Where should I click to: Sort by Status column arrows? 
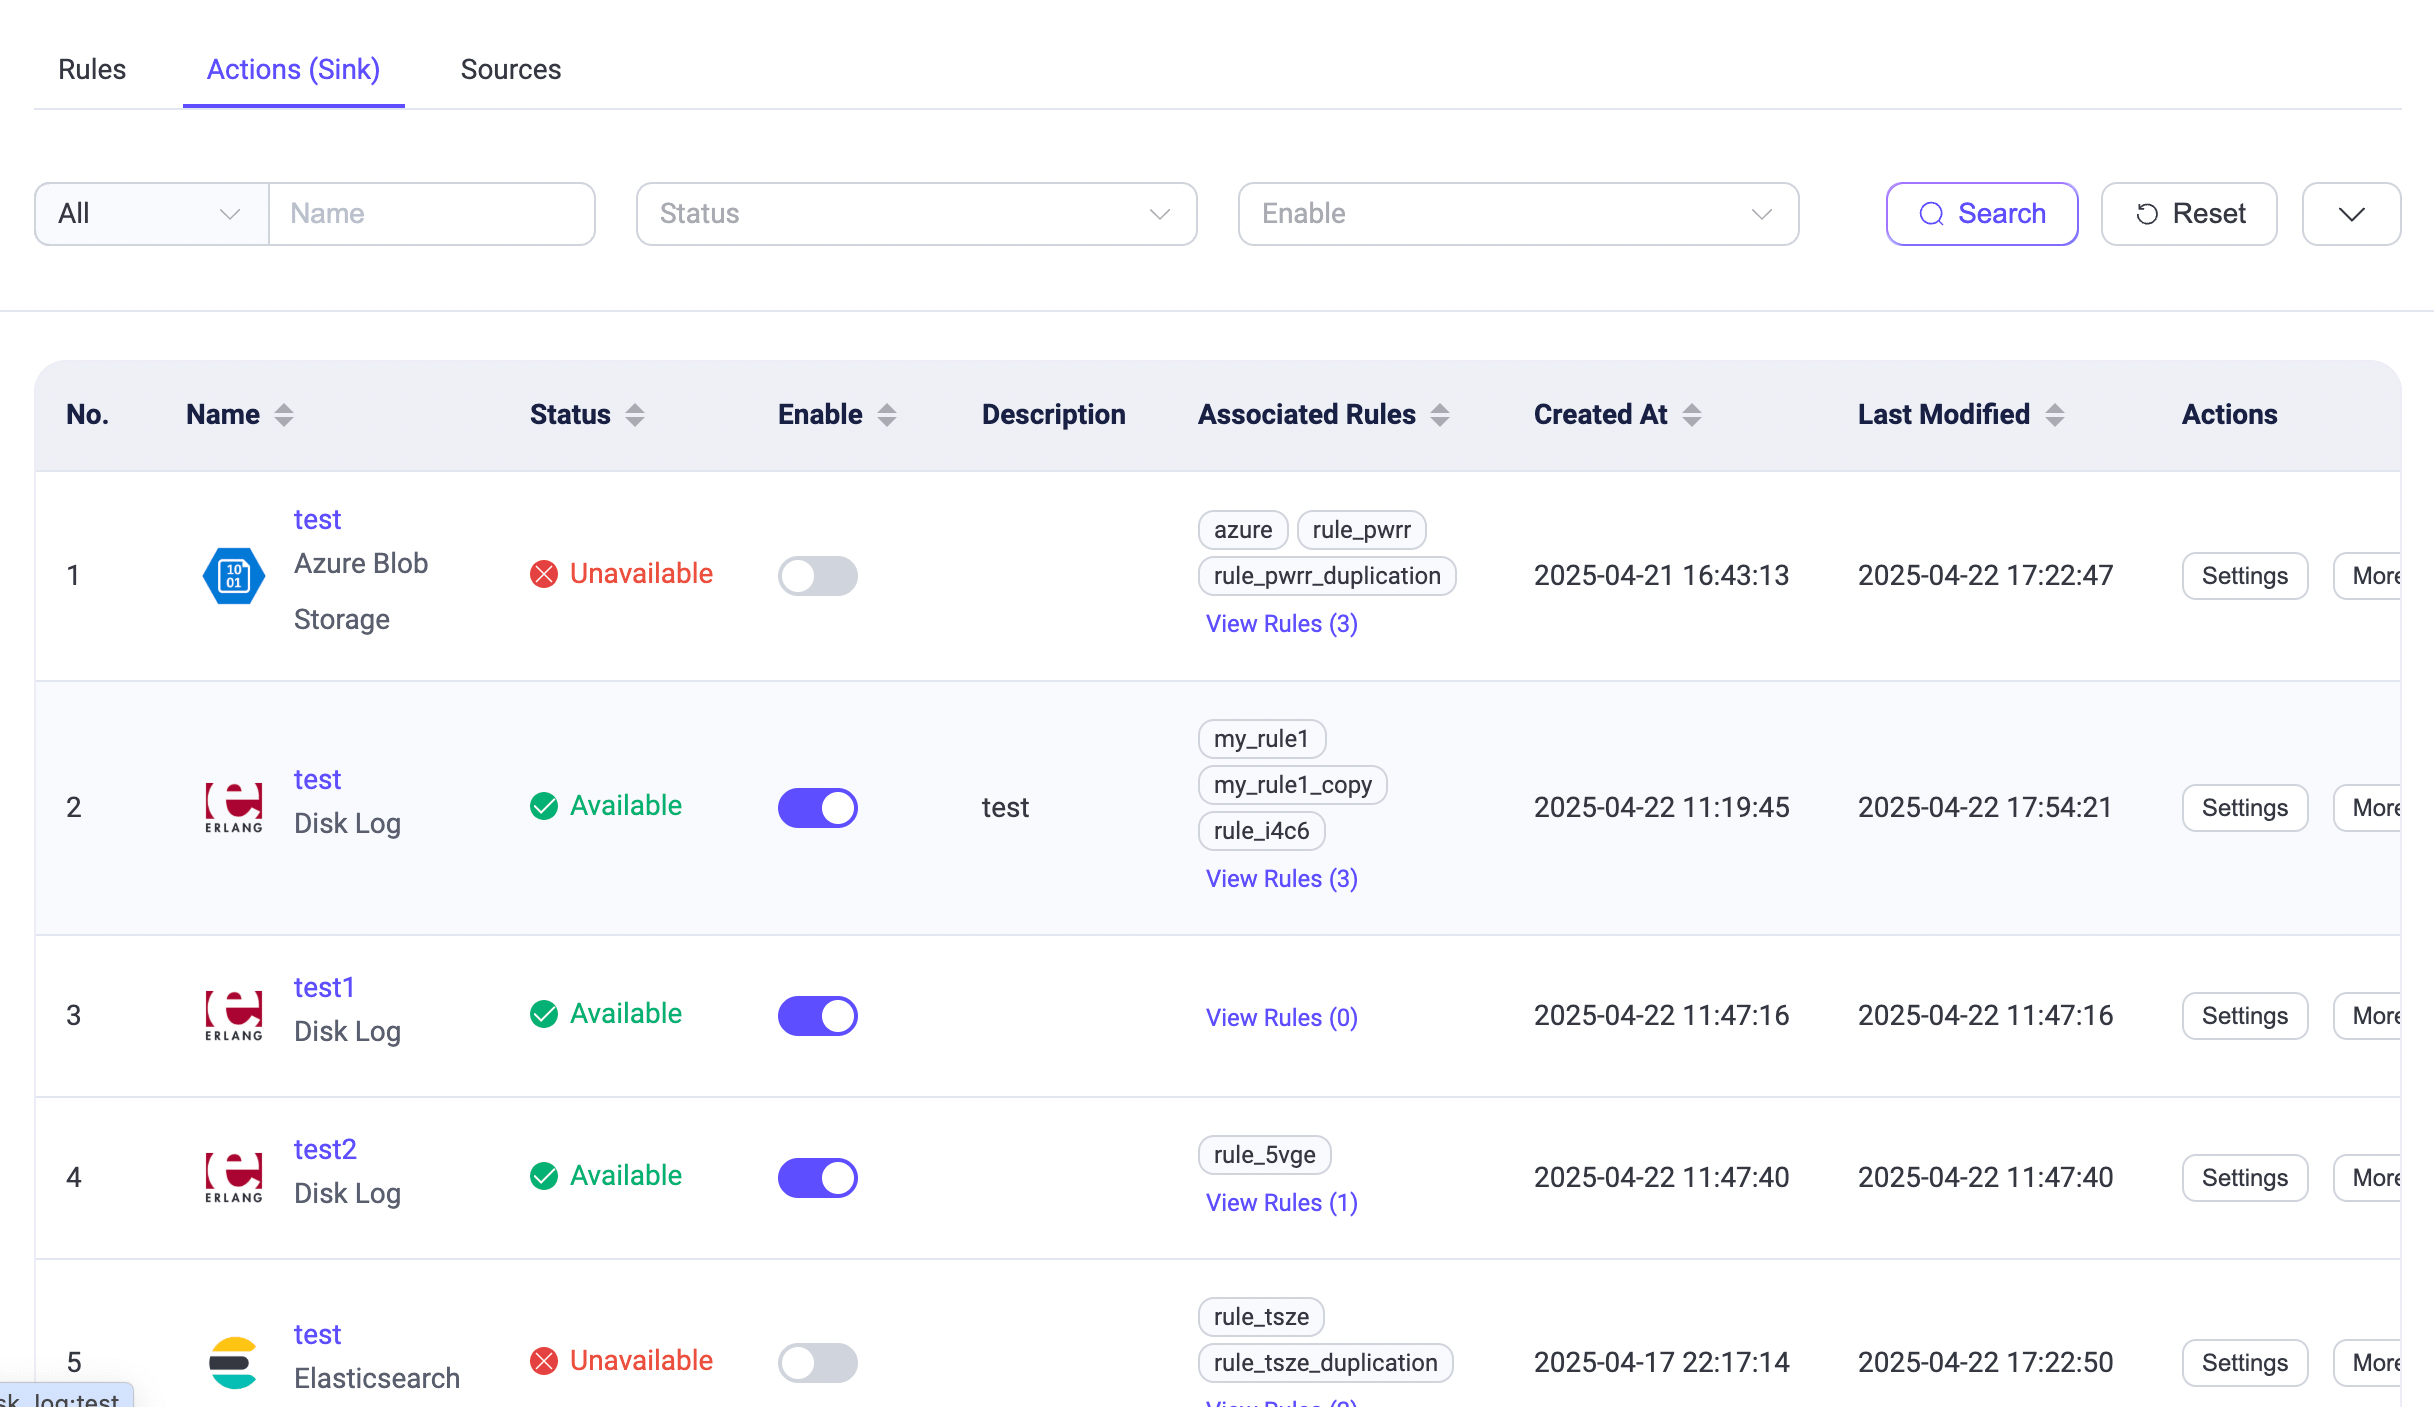[635, 415]
